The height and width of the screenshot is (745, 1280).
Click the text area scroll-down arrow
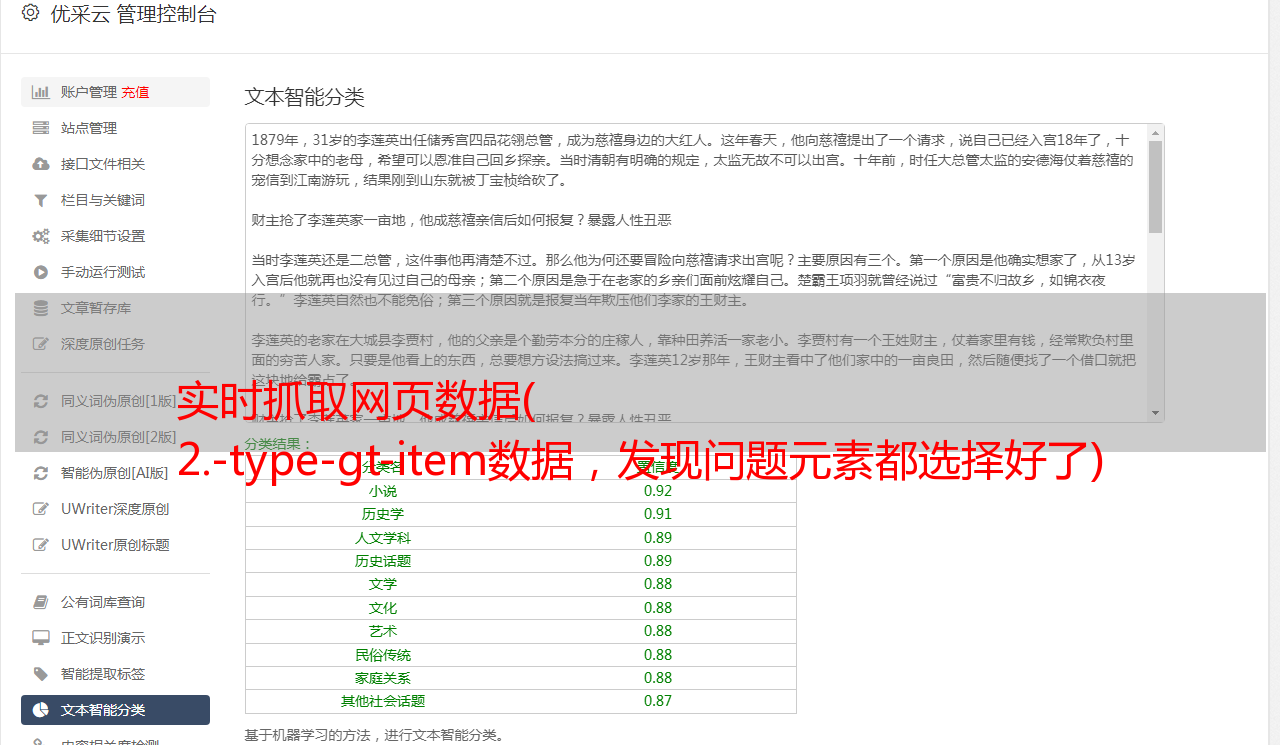tap(1156, 413)
